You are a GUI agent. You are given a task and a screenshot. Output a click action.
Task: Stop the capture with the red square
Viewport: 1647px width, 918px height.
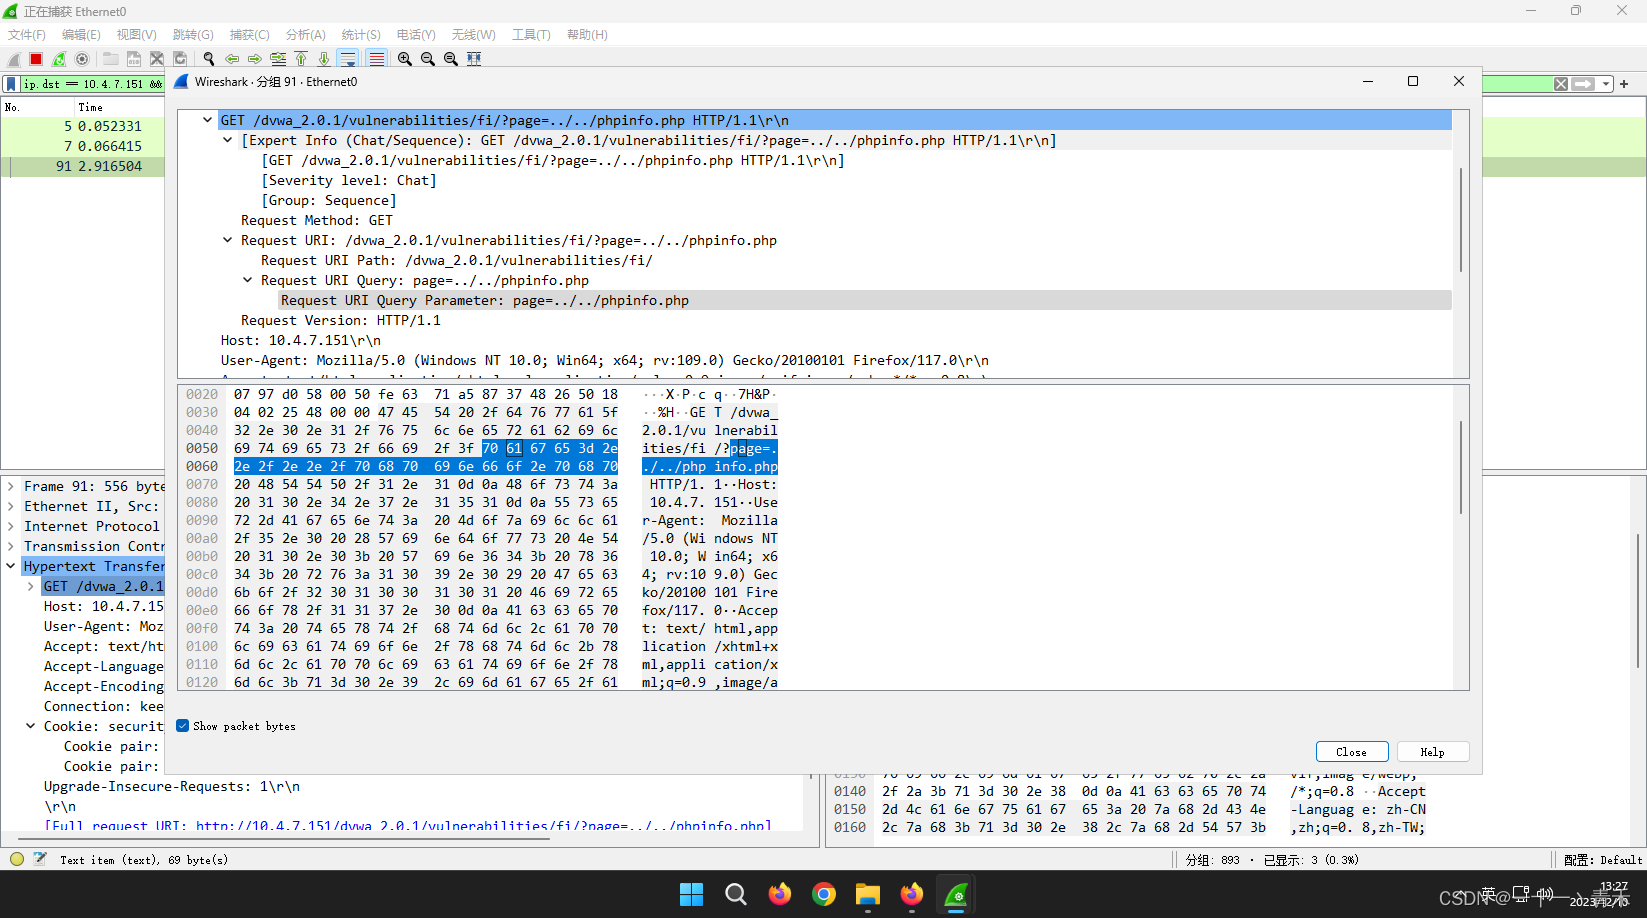pyautogui.click(x=36, y=59)
